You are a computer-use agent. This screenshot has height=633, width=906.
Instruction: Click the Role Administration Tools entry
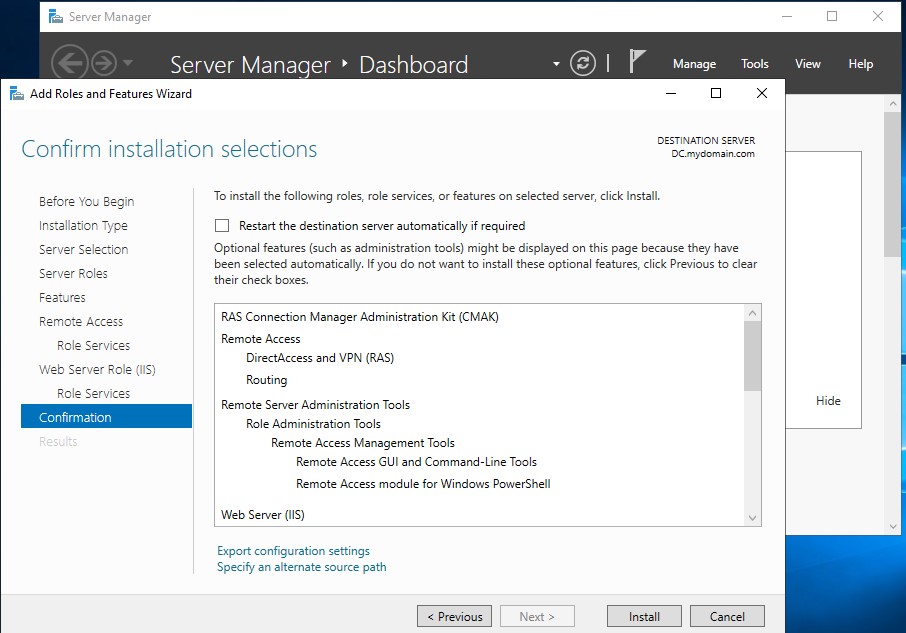point(313,424)
